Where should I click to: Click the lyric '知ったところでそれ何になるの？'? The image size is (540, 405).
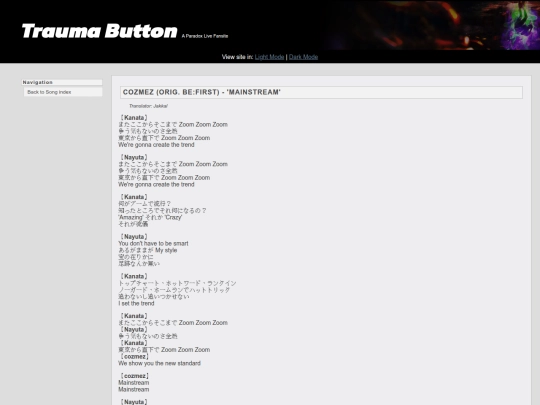tap(162, 210)
